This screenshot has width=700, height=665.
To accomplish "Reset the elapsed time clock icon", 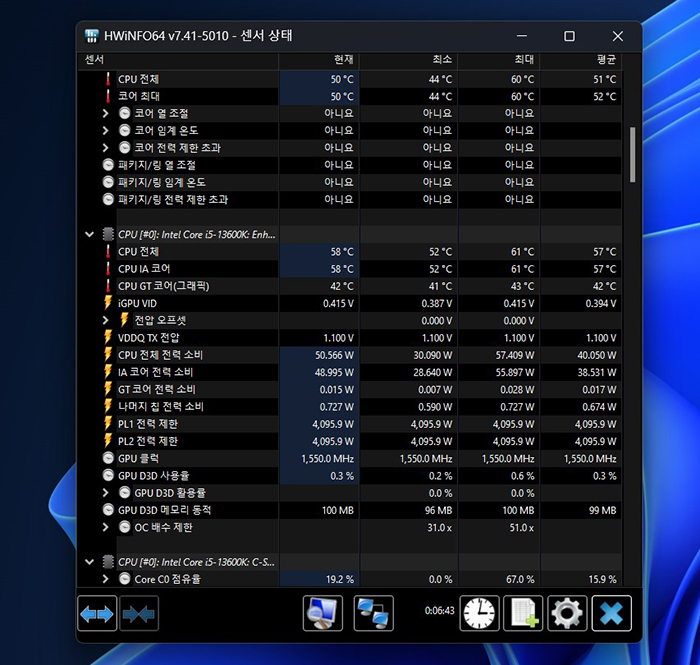I will click(479, 613).
